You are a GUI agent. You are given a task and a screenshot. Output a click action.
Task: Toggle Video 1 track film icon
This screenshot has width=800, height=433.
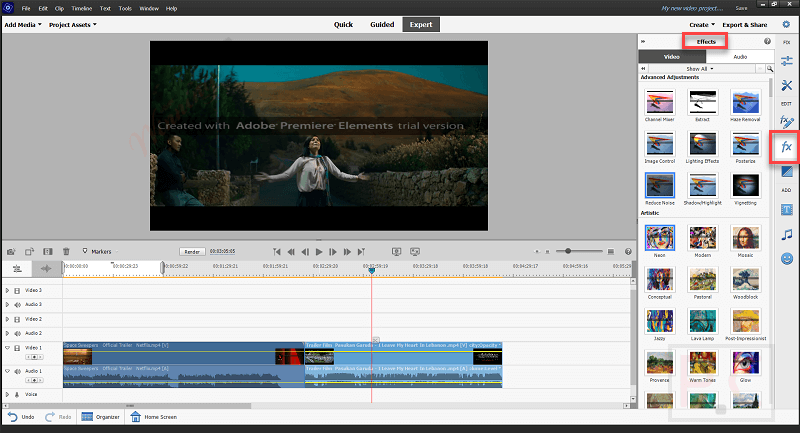coord(17,348)
